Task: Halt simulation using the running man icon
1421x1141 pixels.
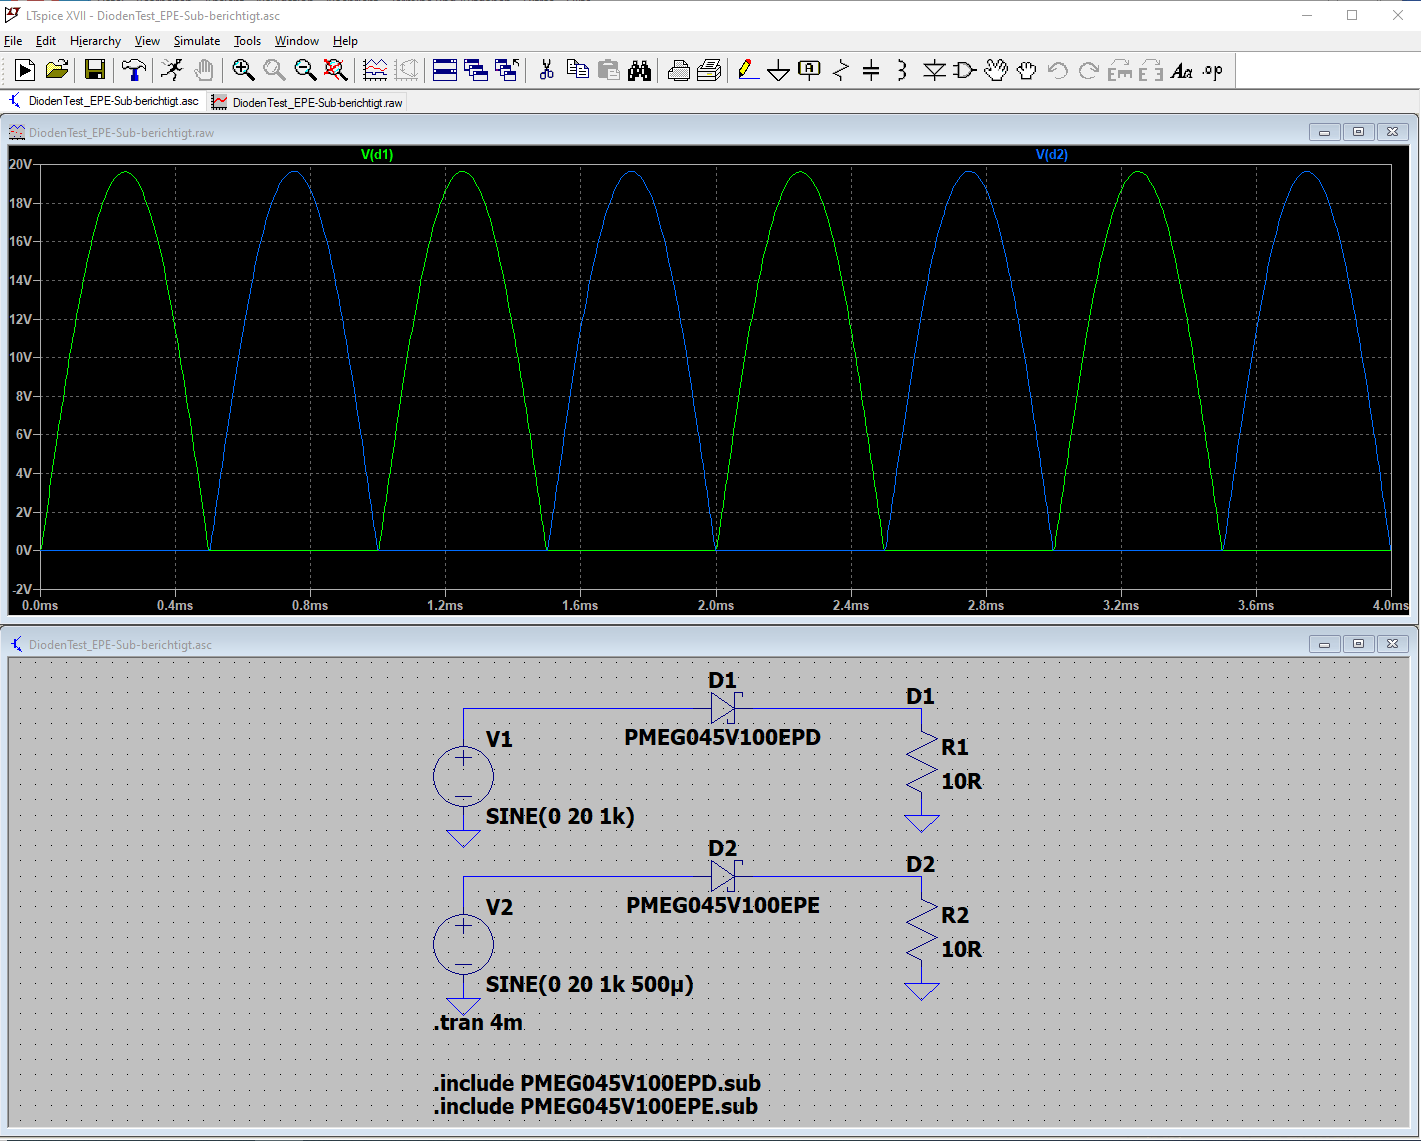Action: tap(171, 70)
